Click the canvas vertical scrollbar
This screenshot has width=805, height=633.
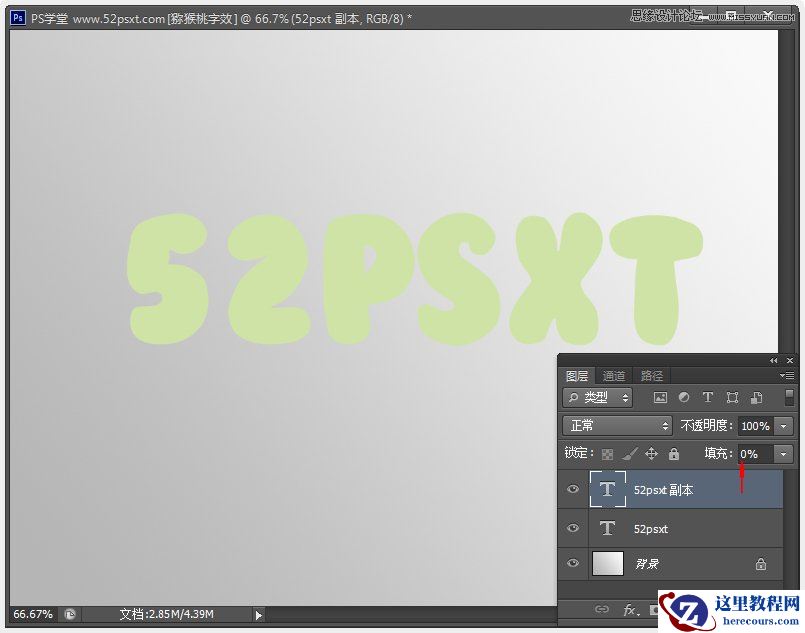pos(785,191)
